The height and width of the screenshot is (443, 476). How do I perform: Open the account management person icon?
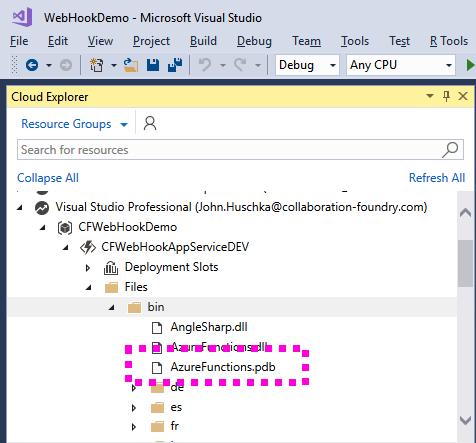pos(150,123)
